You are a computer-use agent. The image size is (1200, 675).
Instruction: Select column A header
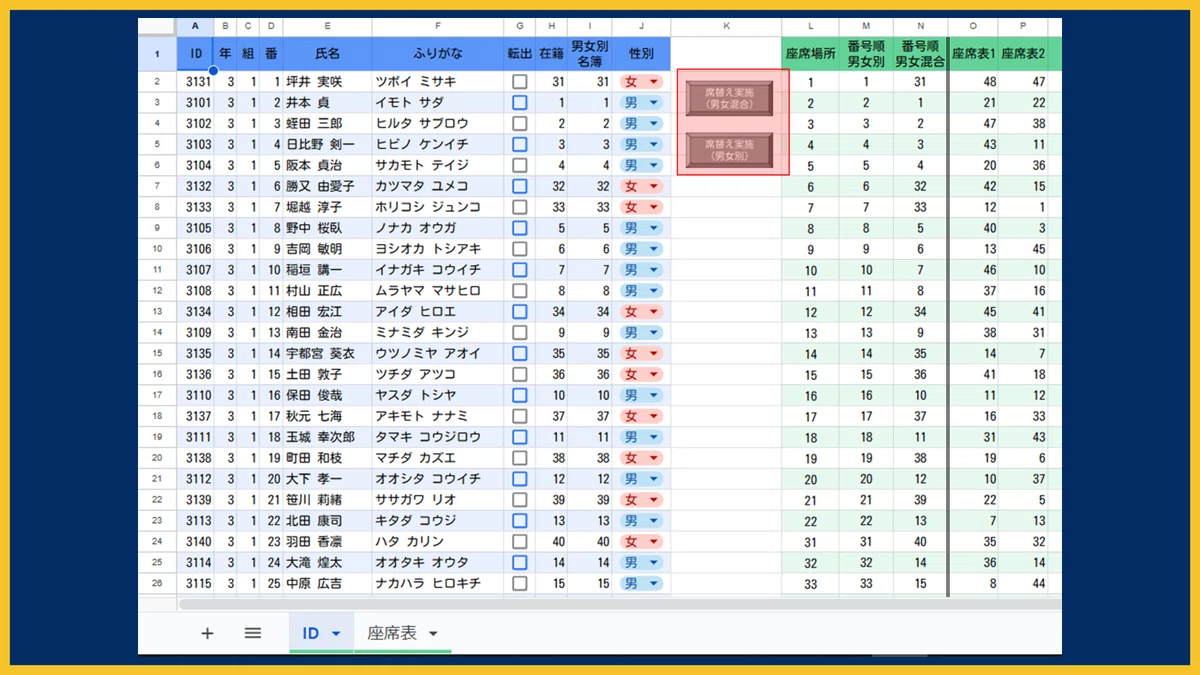tap(195, 27)
